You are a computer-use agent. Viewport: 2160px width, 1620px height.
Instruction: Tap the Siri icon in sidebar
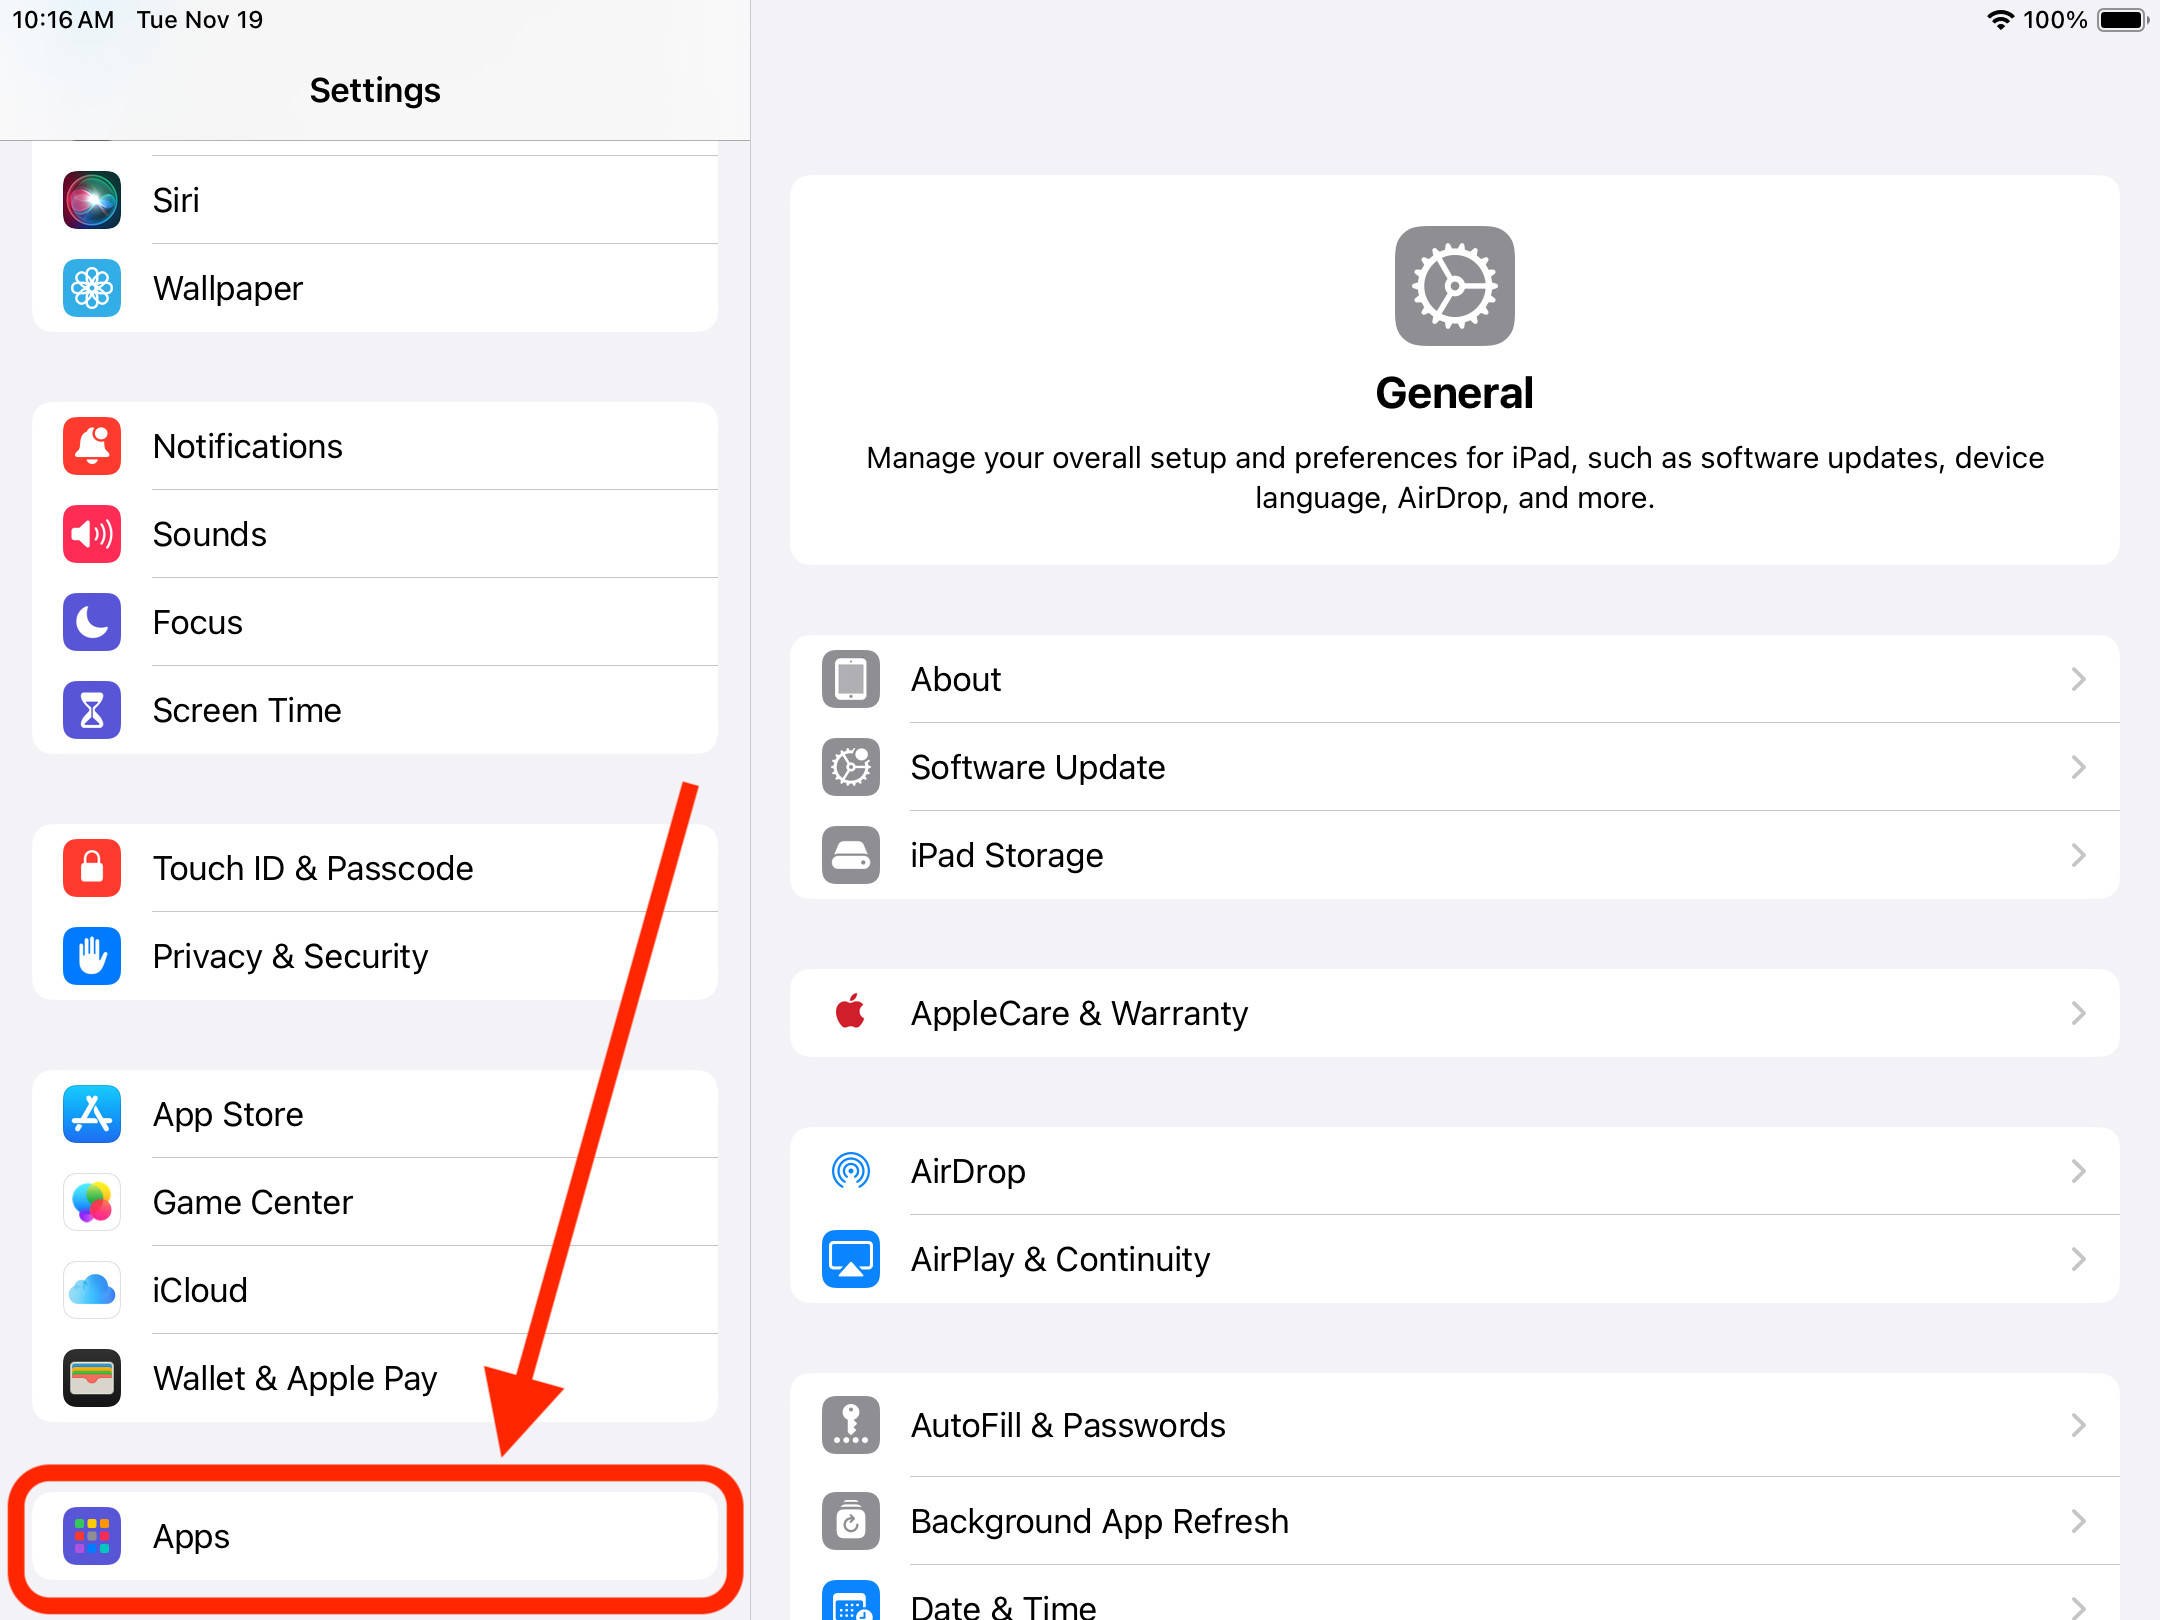(x=92, y=200)
